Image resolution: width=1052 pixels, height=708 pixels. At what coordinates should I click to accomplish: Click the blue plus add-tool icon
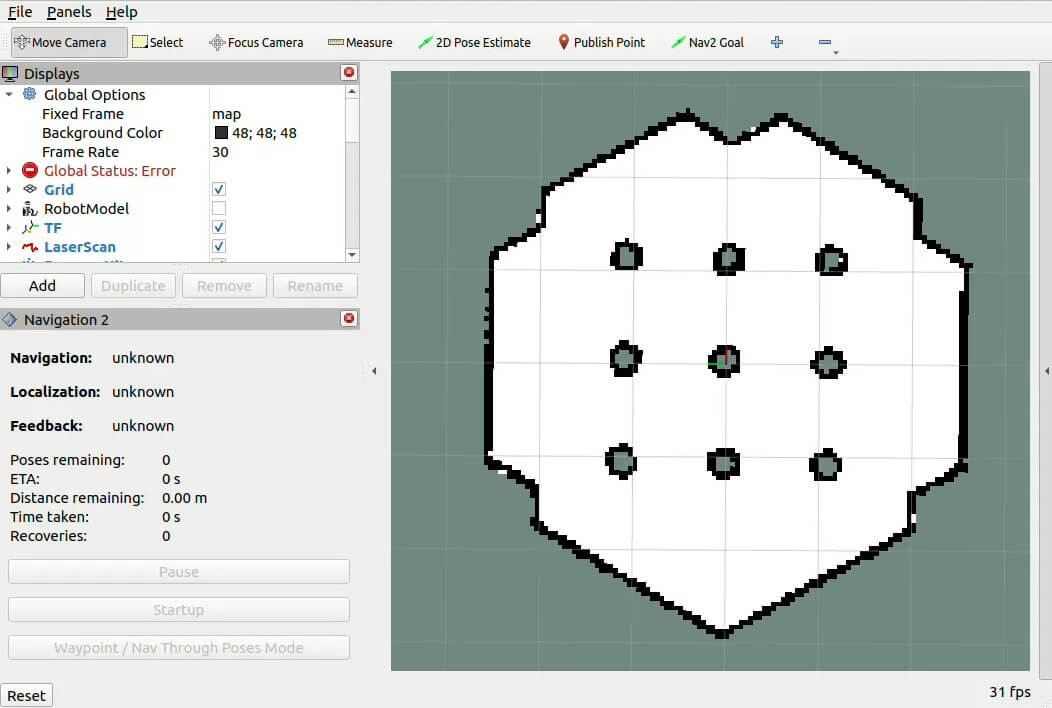pos(777,42)
